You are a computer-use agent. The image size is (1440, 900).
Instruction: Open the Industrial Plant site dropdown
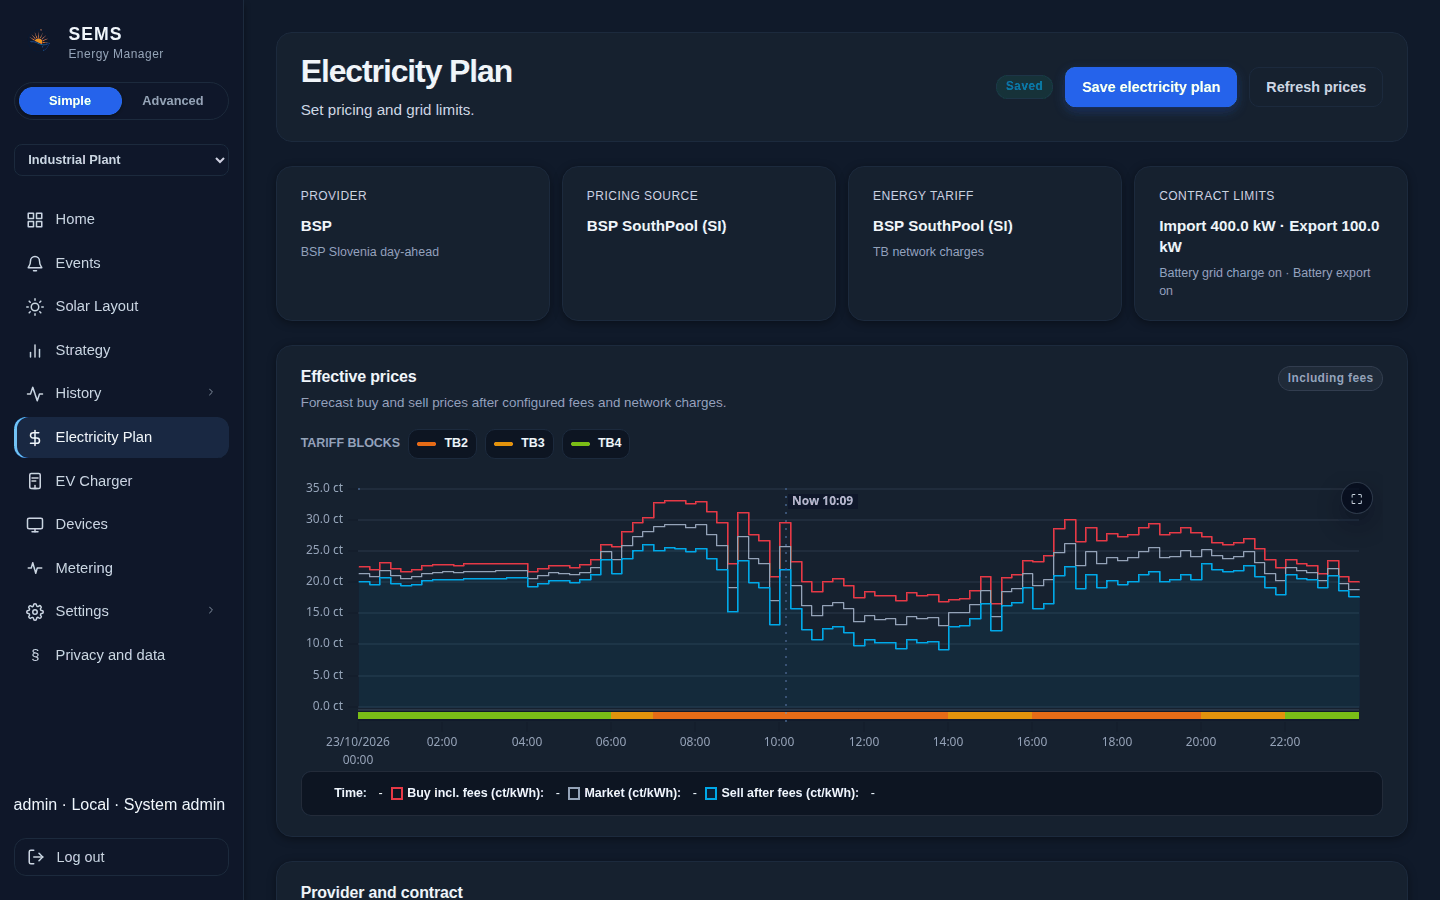click(x=121, y=160)
